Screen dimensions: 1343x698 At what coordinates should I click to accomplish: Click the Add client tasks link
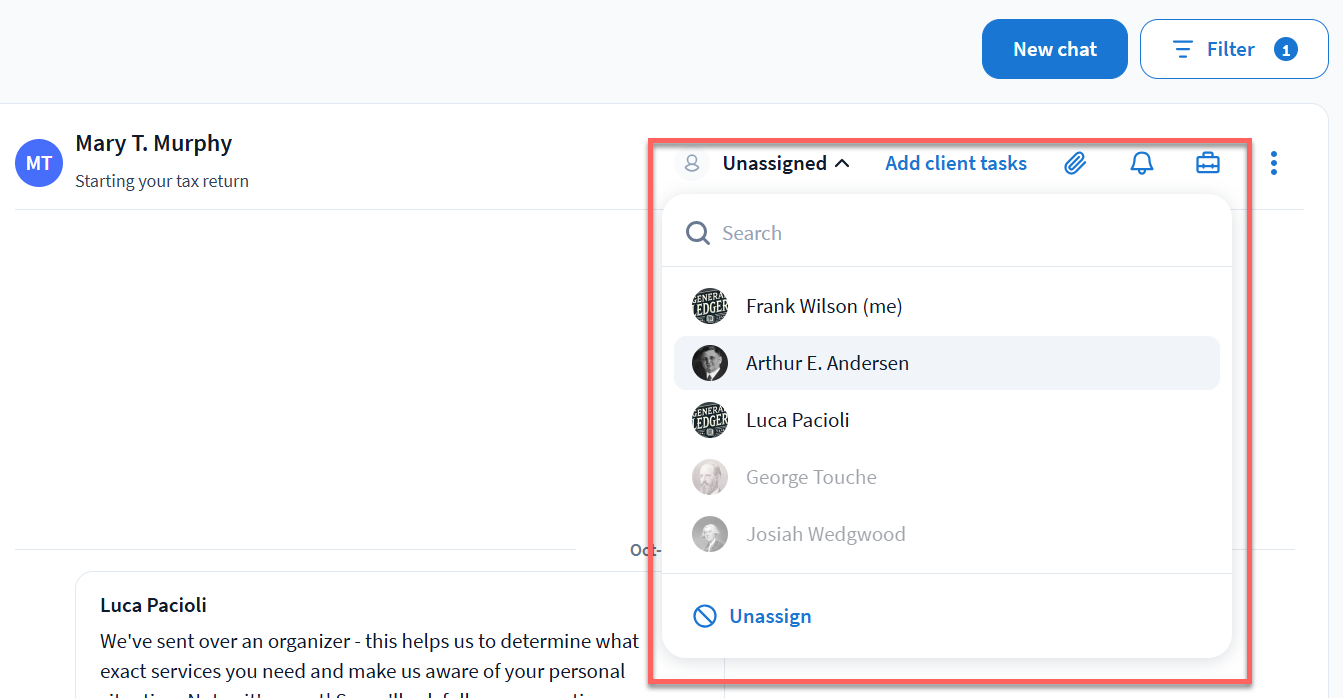tap(955, 163)
